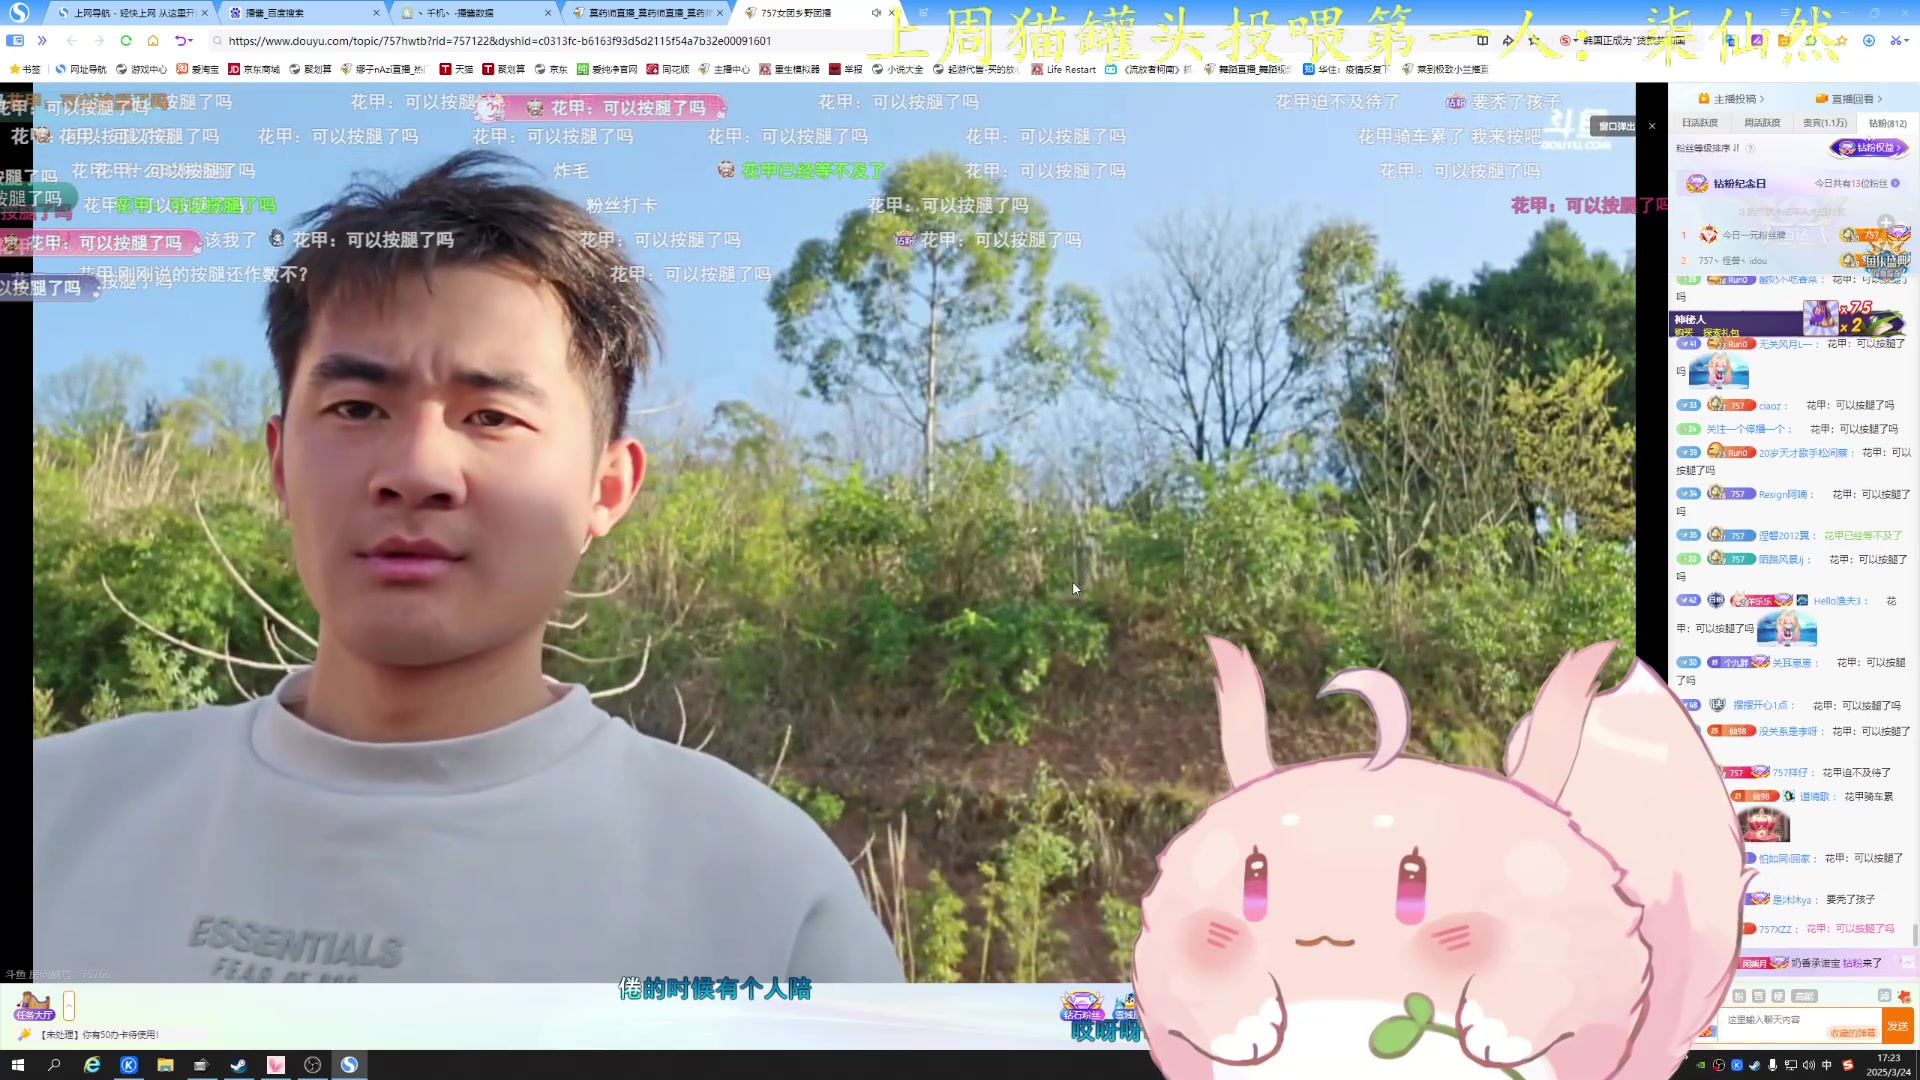Viewport: 1920px width, 1080px height.
Task: Close the 窗口弹出 popout button overlay
Action: click(1652, 126)
